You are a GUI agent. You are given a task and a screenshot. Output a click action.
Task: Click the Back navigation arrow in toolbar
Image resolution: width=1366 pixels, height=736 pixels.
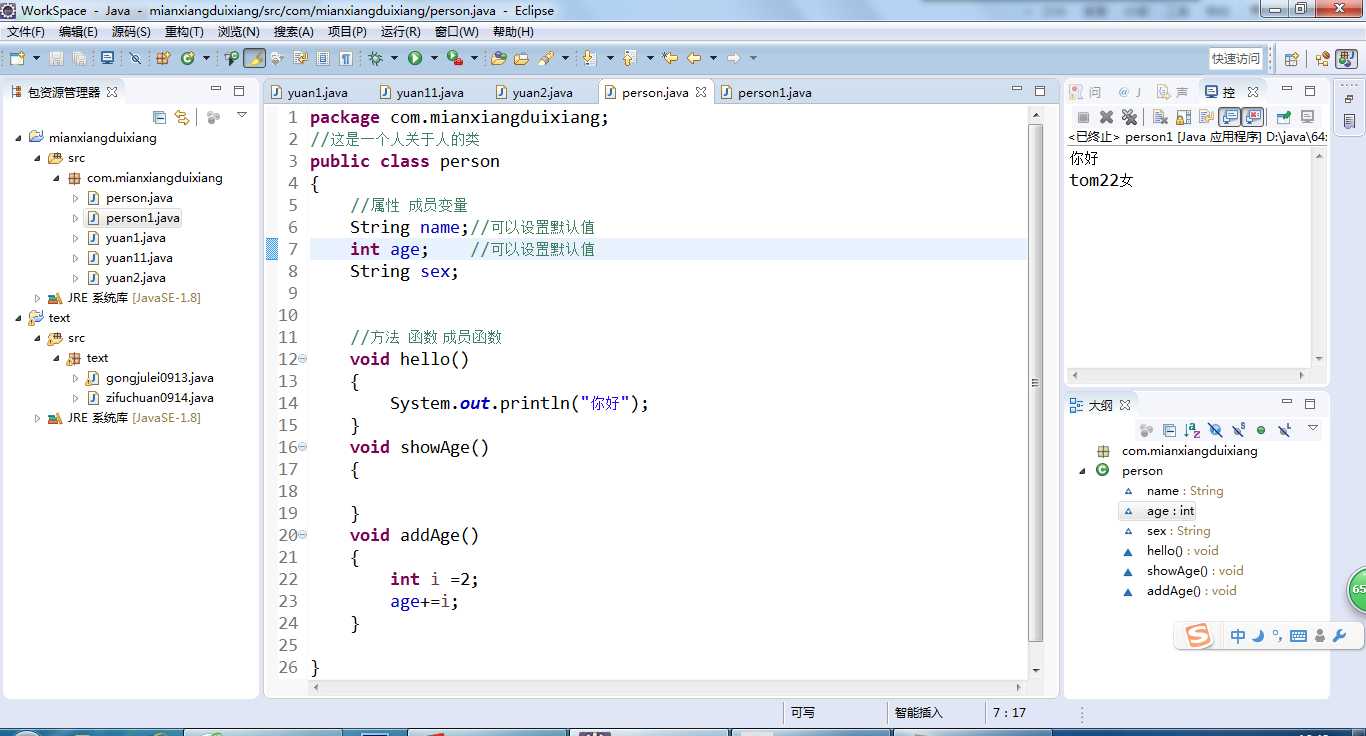[x=693, y=58]
